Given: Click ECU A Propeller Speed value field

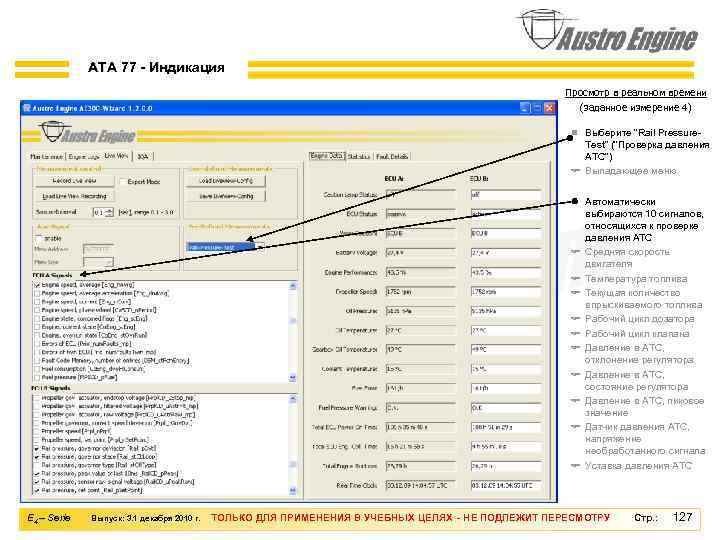Looking at the screenshot, I should tap(421, 292).
